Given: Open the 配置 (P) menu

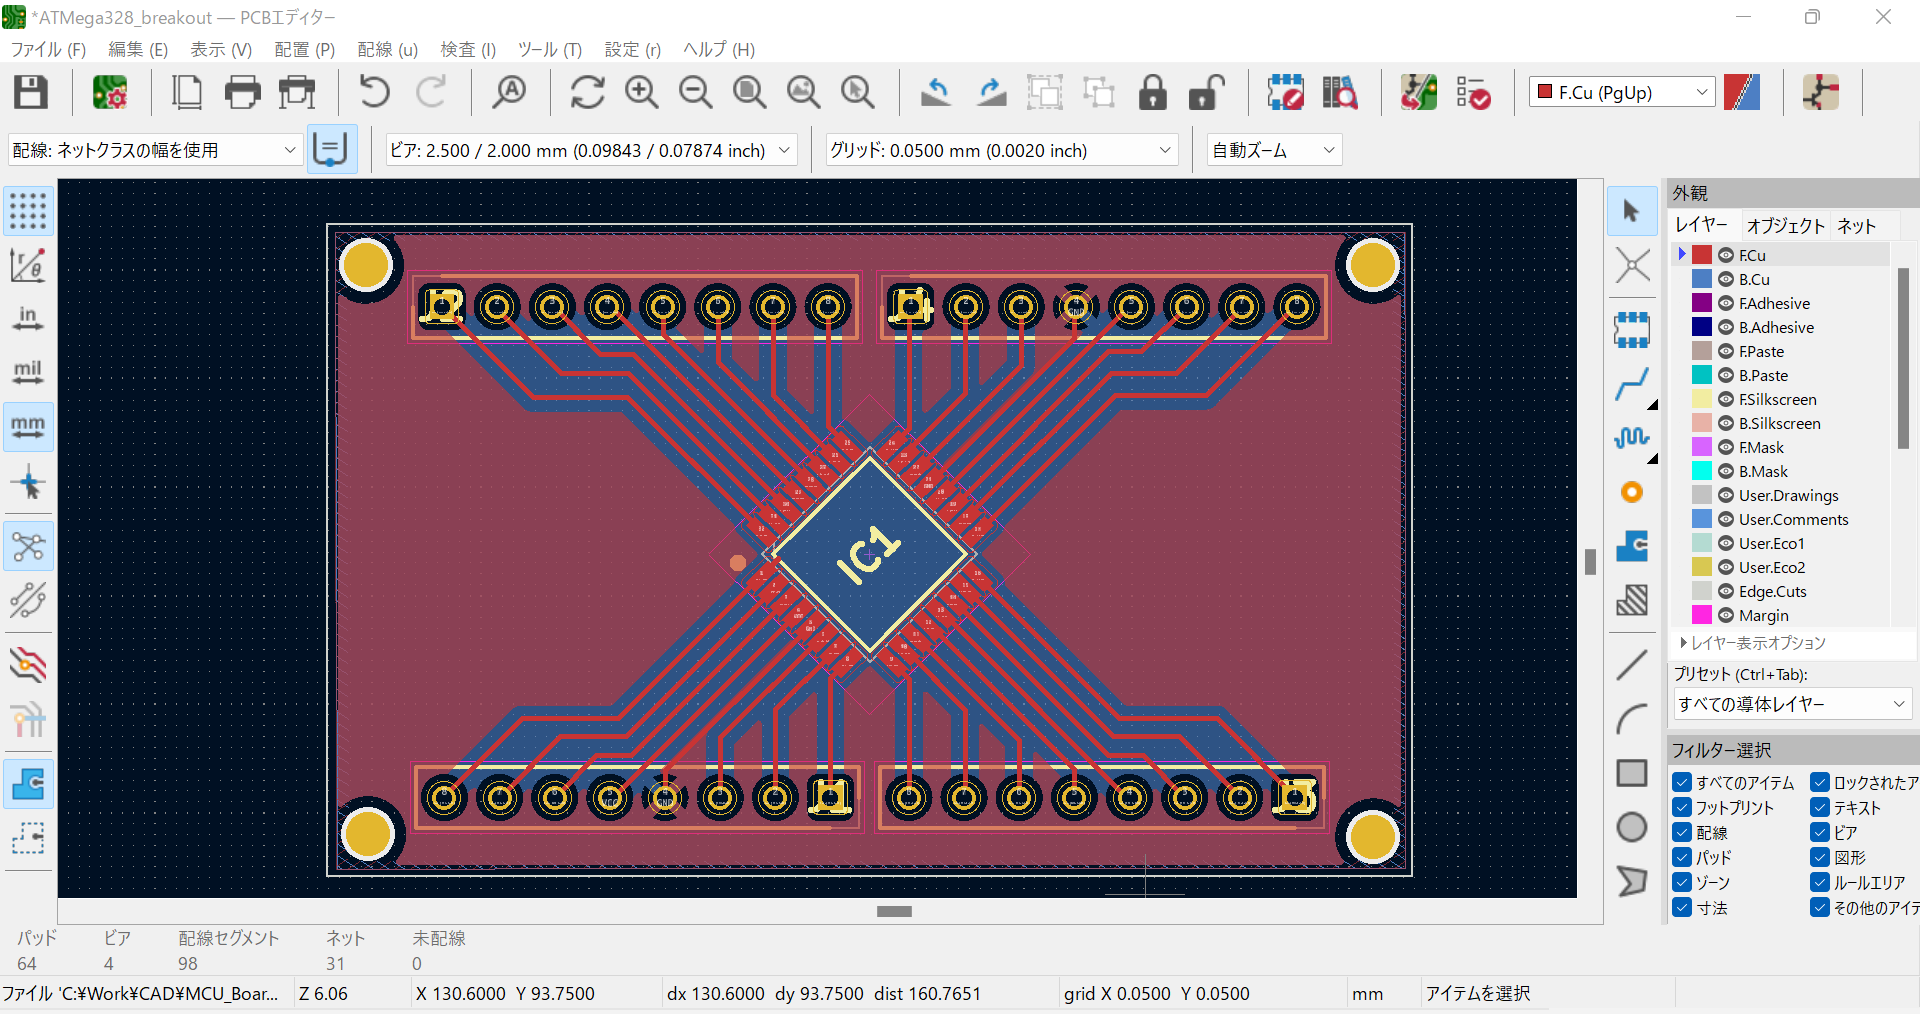Looking at the screenshot, I should 304,49.
